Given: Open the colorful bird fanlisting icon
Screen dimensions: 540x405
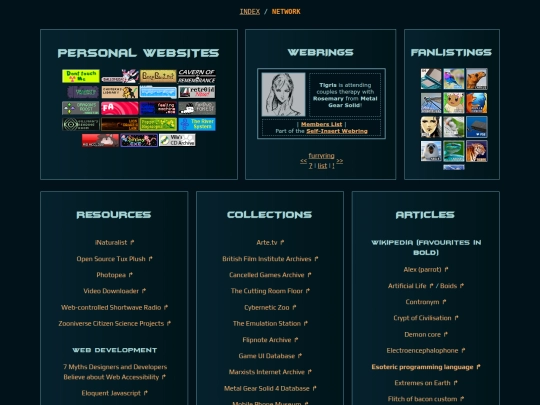Looking at the screenshot, I should pos(454,79).
